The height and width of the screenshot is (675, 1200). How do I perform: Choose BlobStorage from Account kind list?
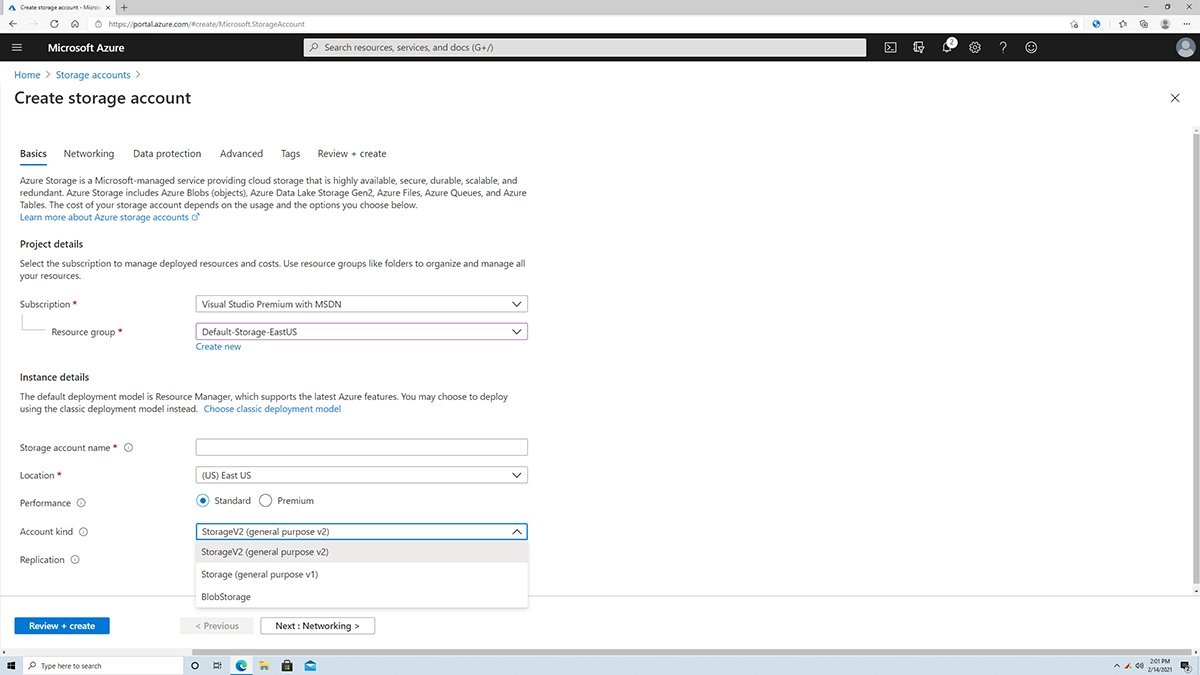(226, 596)
